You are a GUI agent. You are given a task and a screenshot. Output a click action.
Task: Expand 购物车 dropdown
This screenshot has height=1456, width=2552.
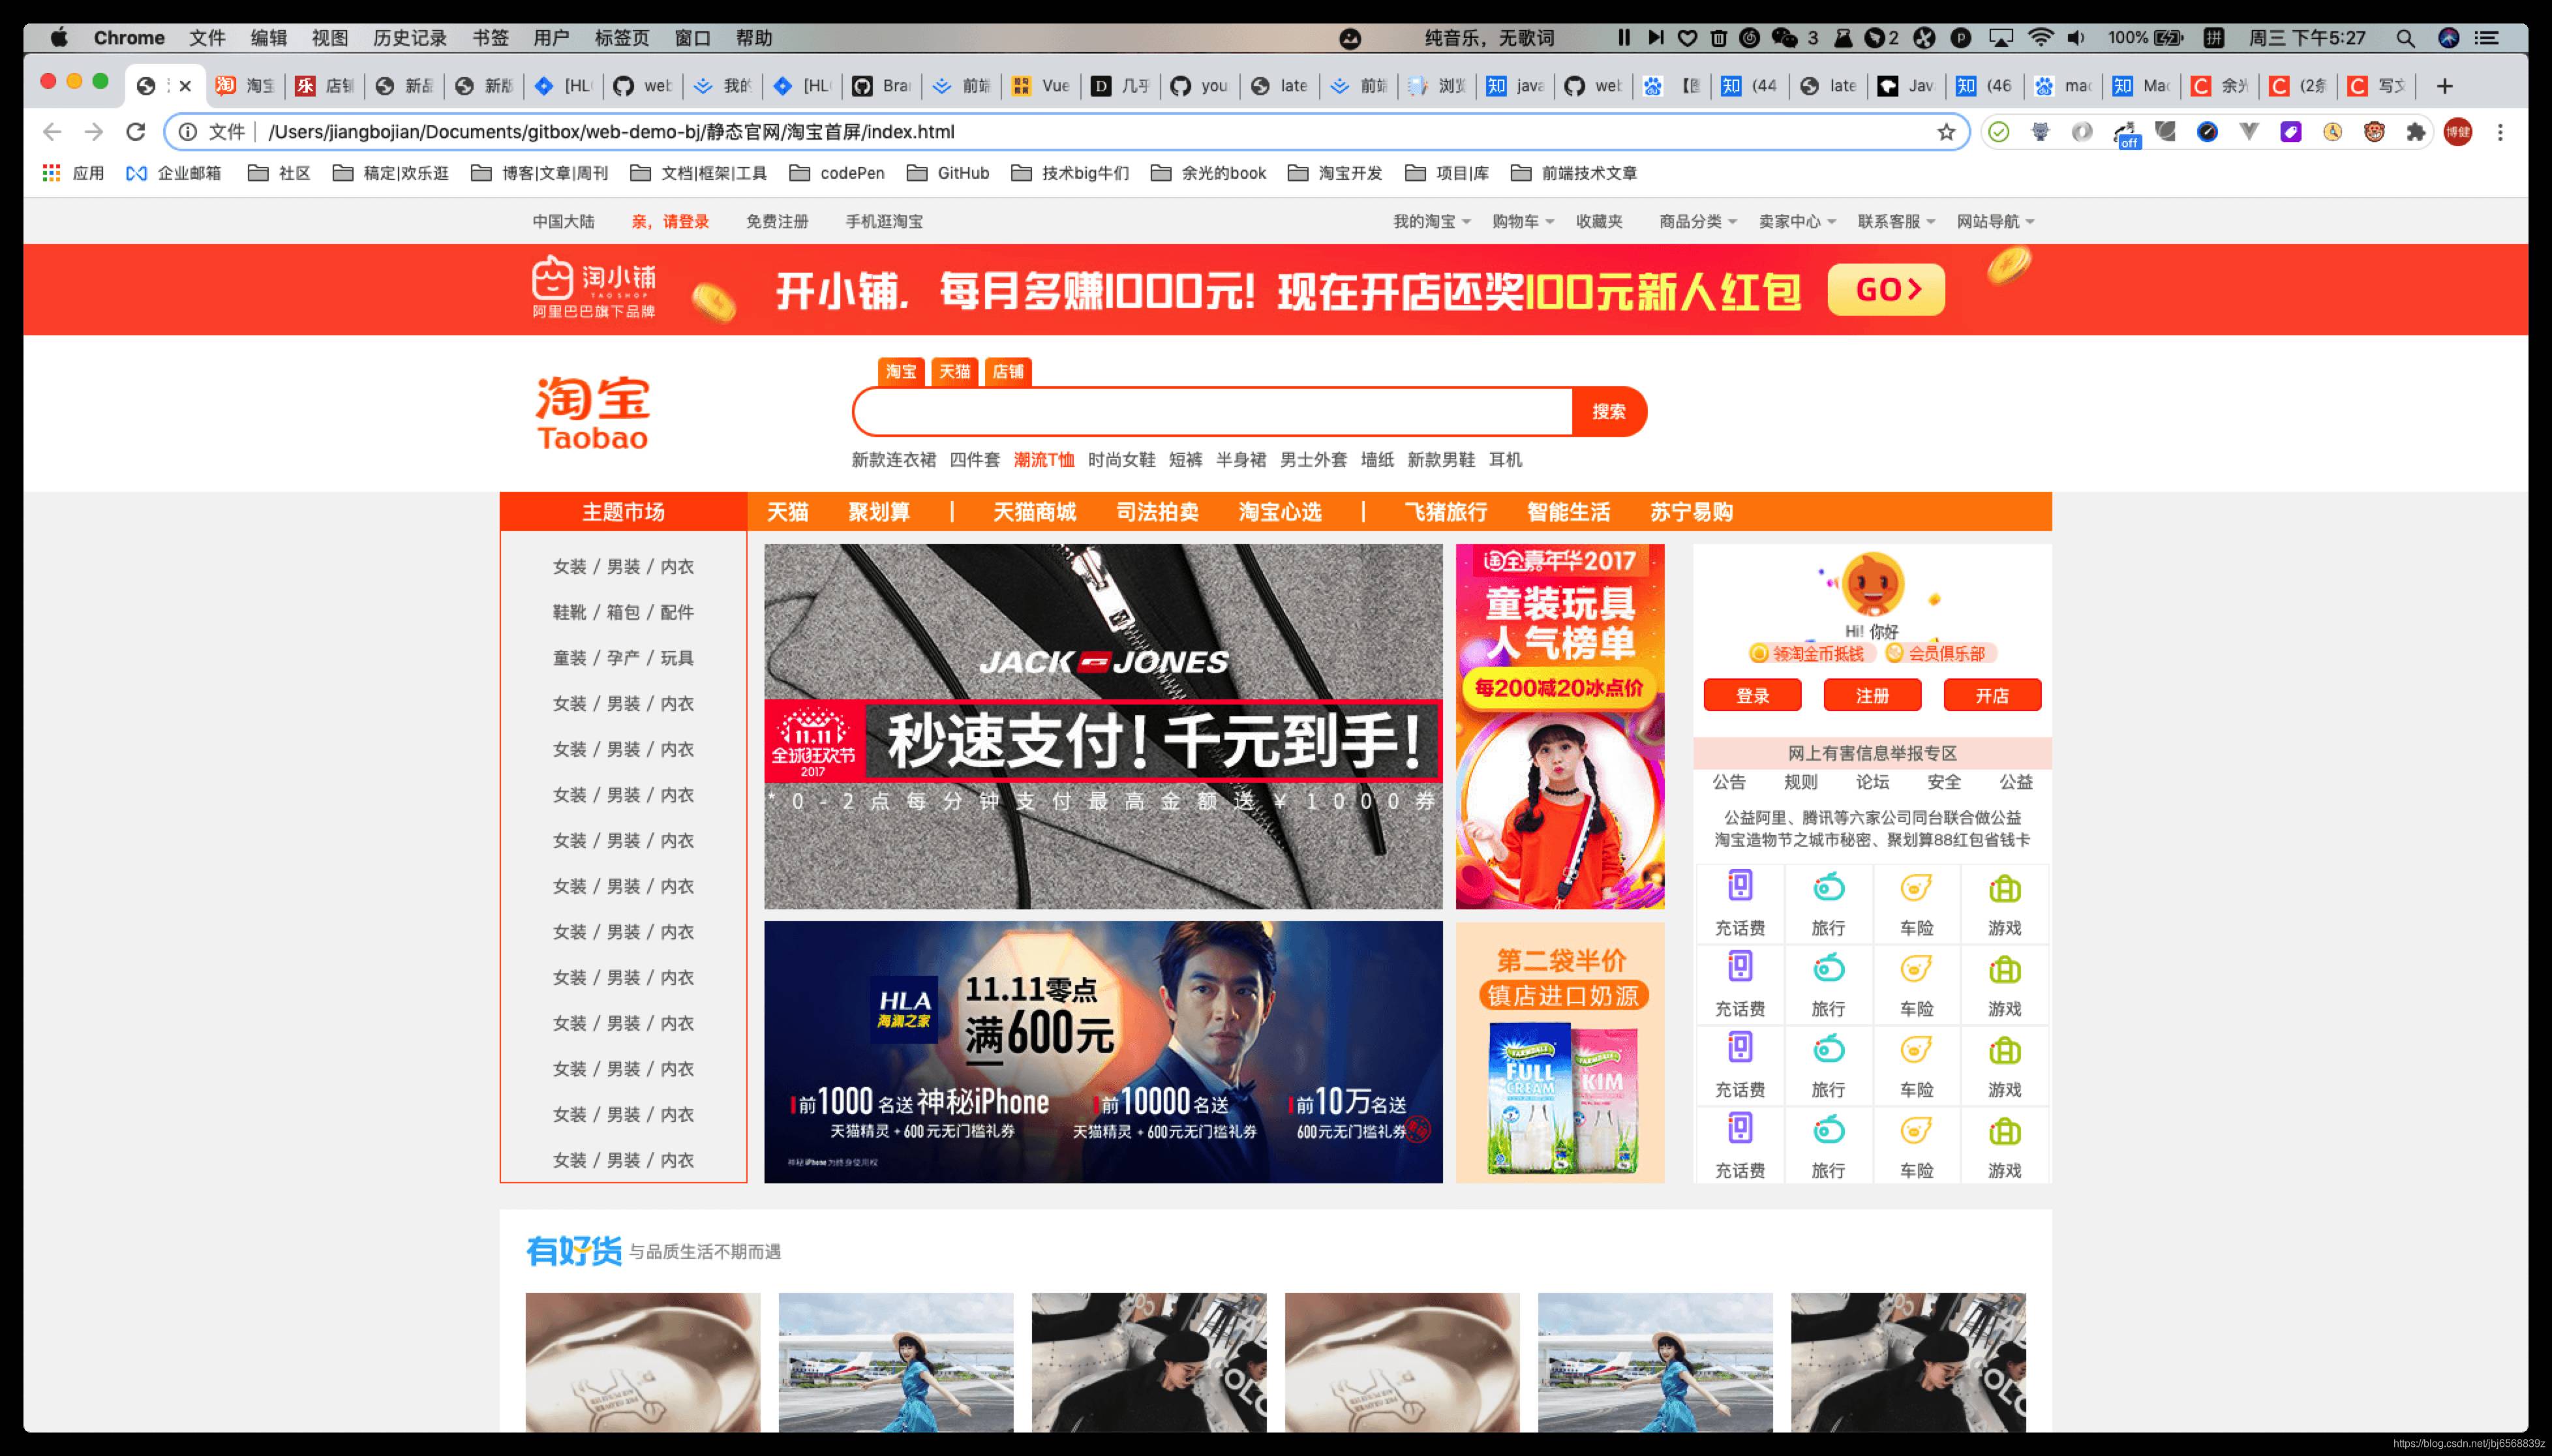coord(1523,222)
